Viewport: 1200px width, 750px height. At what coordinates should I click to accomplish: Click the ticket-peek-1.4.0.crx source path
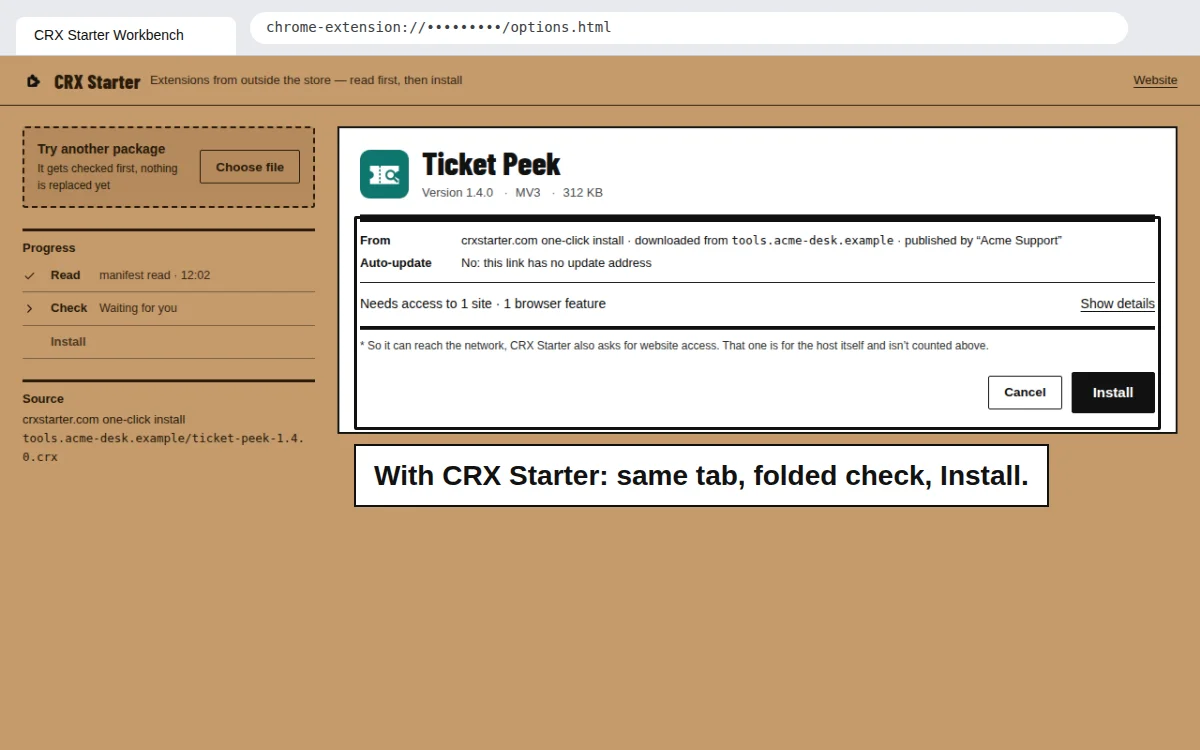coord(164,447)
